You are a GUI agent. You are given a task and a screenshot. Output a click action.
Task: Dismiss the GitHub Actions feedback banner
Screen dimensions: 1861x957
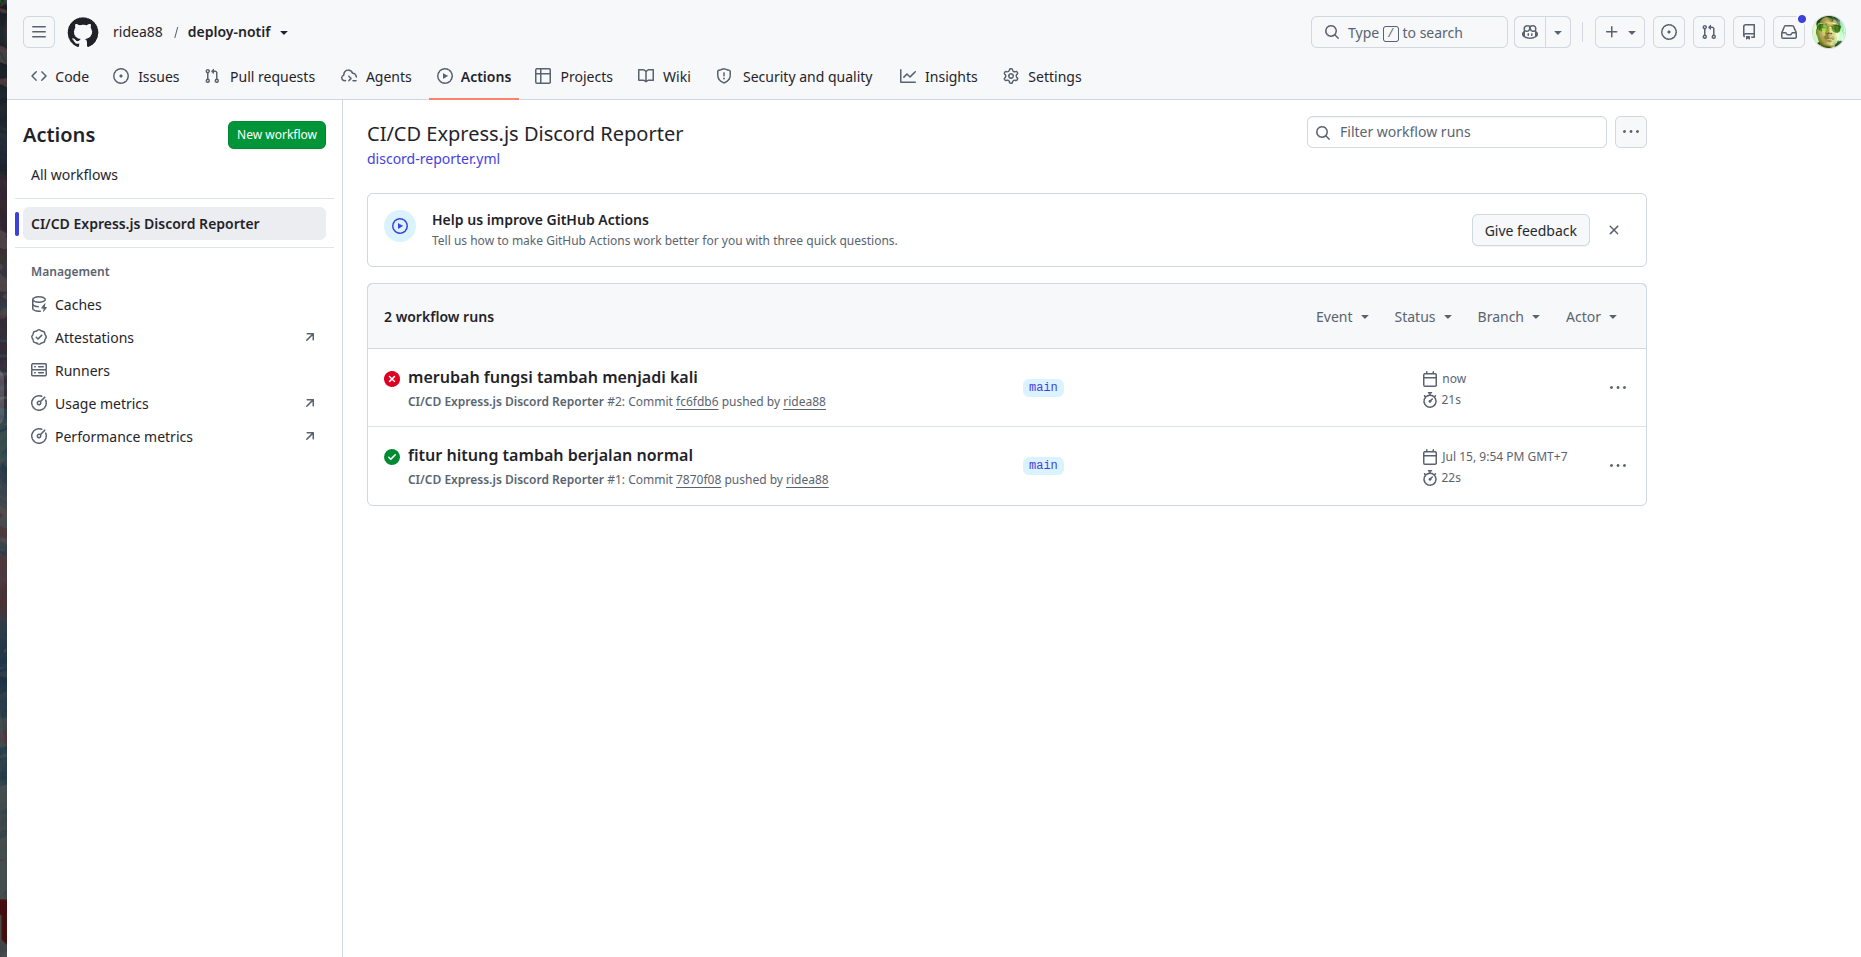[1614, 230]
